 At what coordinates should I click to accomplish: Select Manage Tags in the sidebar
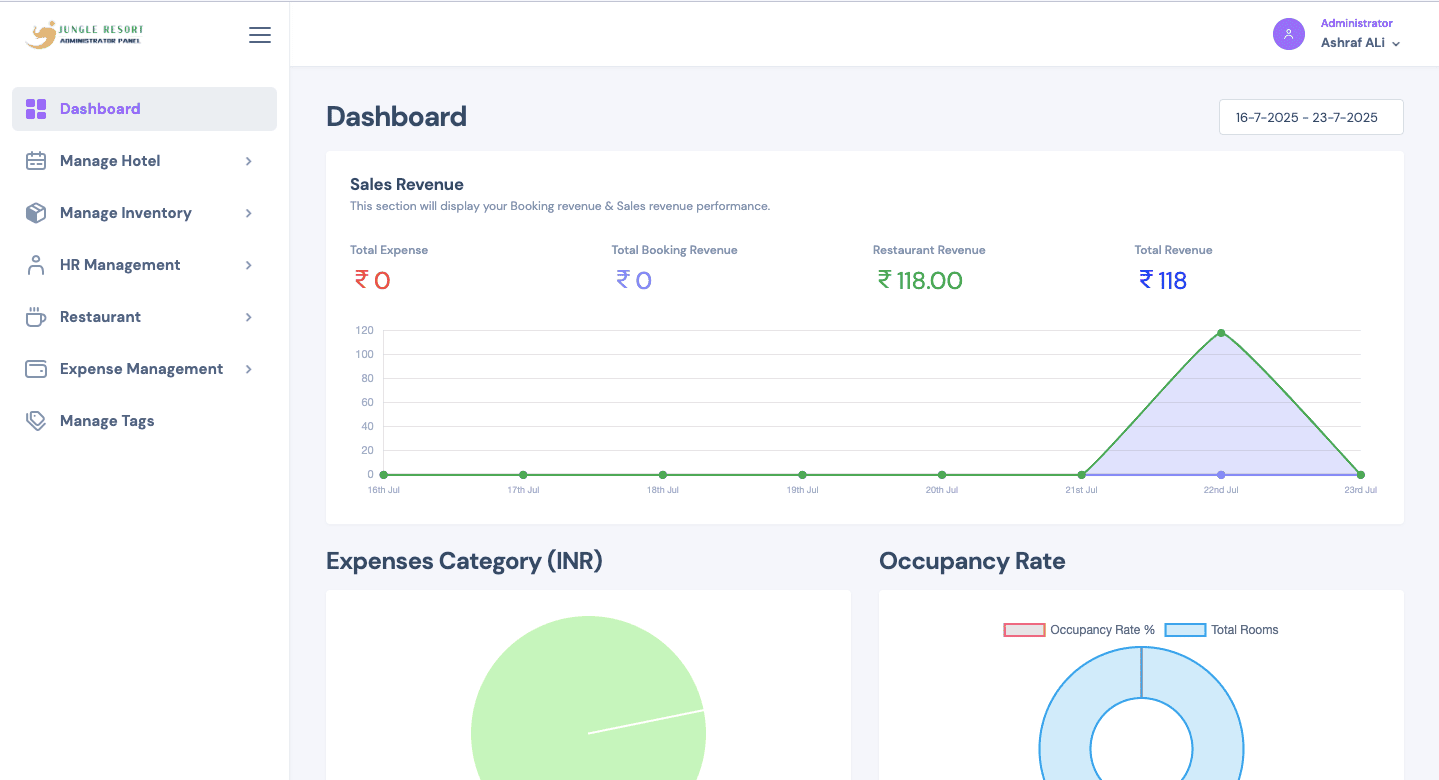(107, 421)
